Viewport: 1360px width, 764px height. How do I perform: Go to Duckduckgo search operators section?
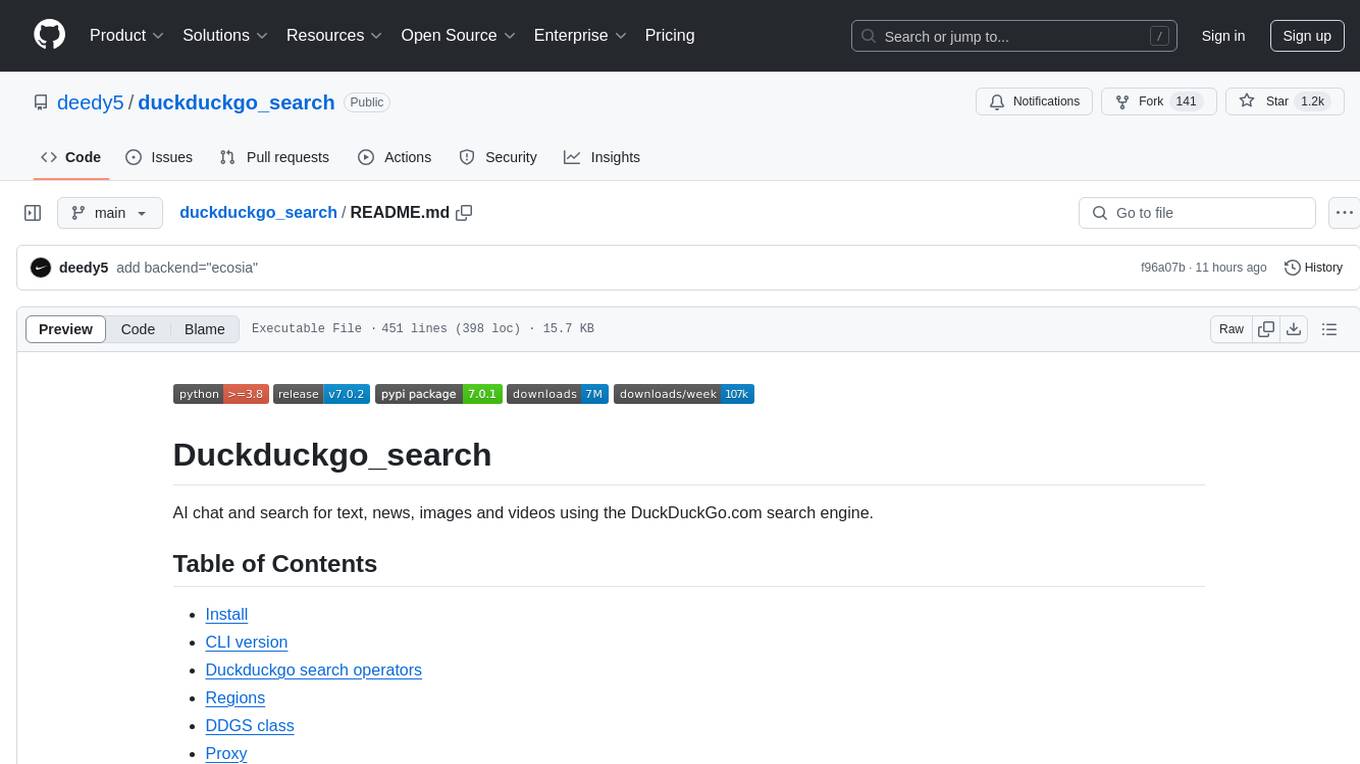313,670
